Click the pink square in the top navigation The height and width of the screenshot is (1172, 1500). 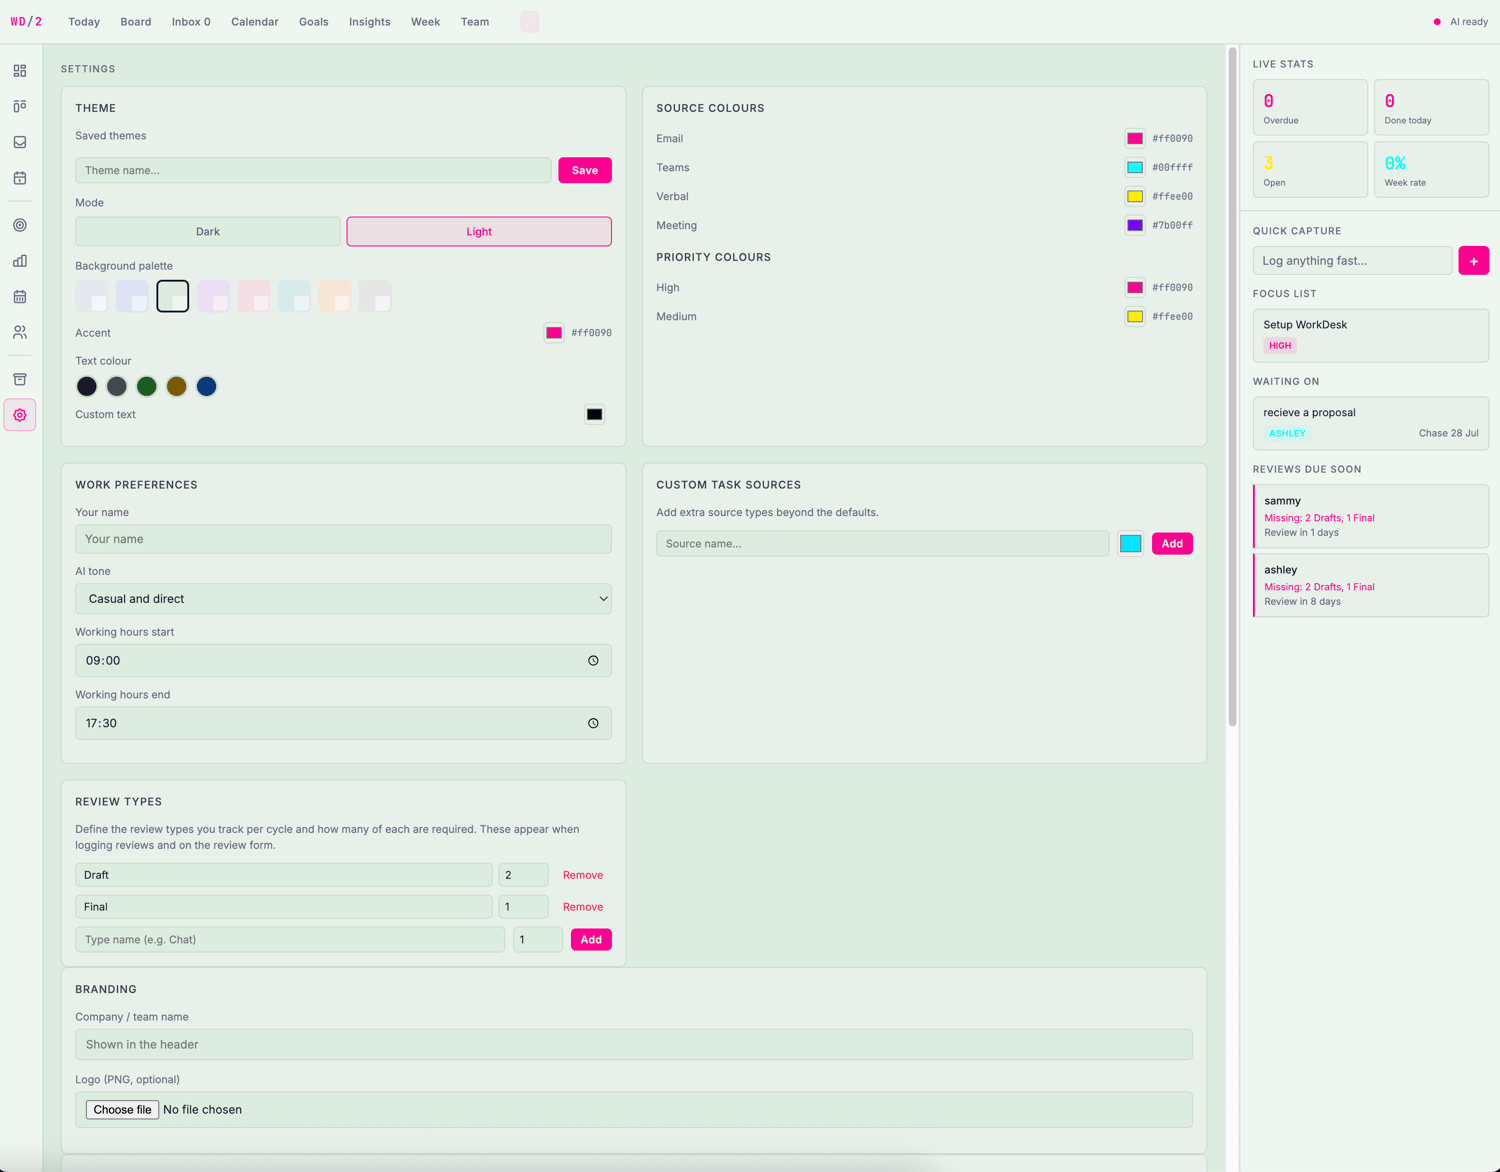click(x=530, y=22)
